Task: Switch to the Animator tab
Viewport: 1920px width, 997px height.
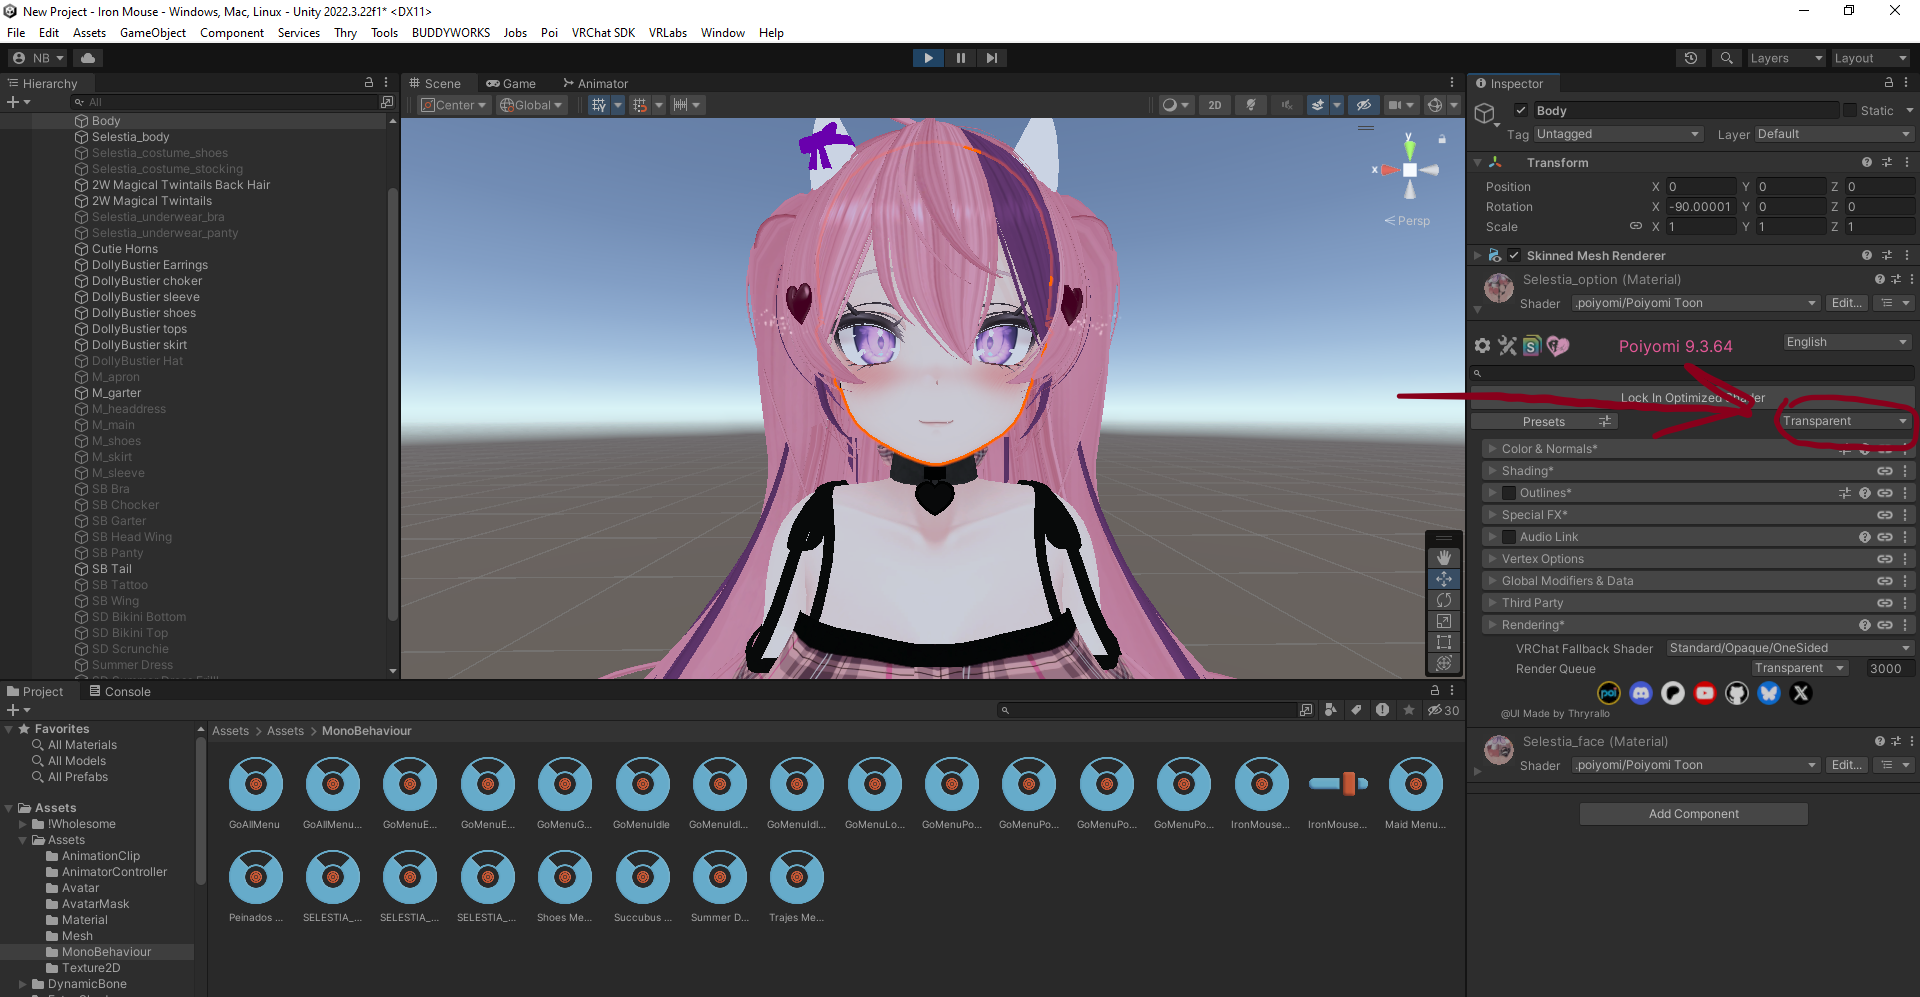Action: [x=595, y=83]
